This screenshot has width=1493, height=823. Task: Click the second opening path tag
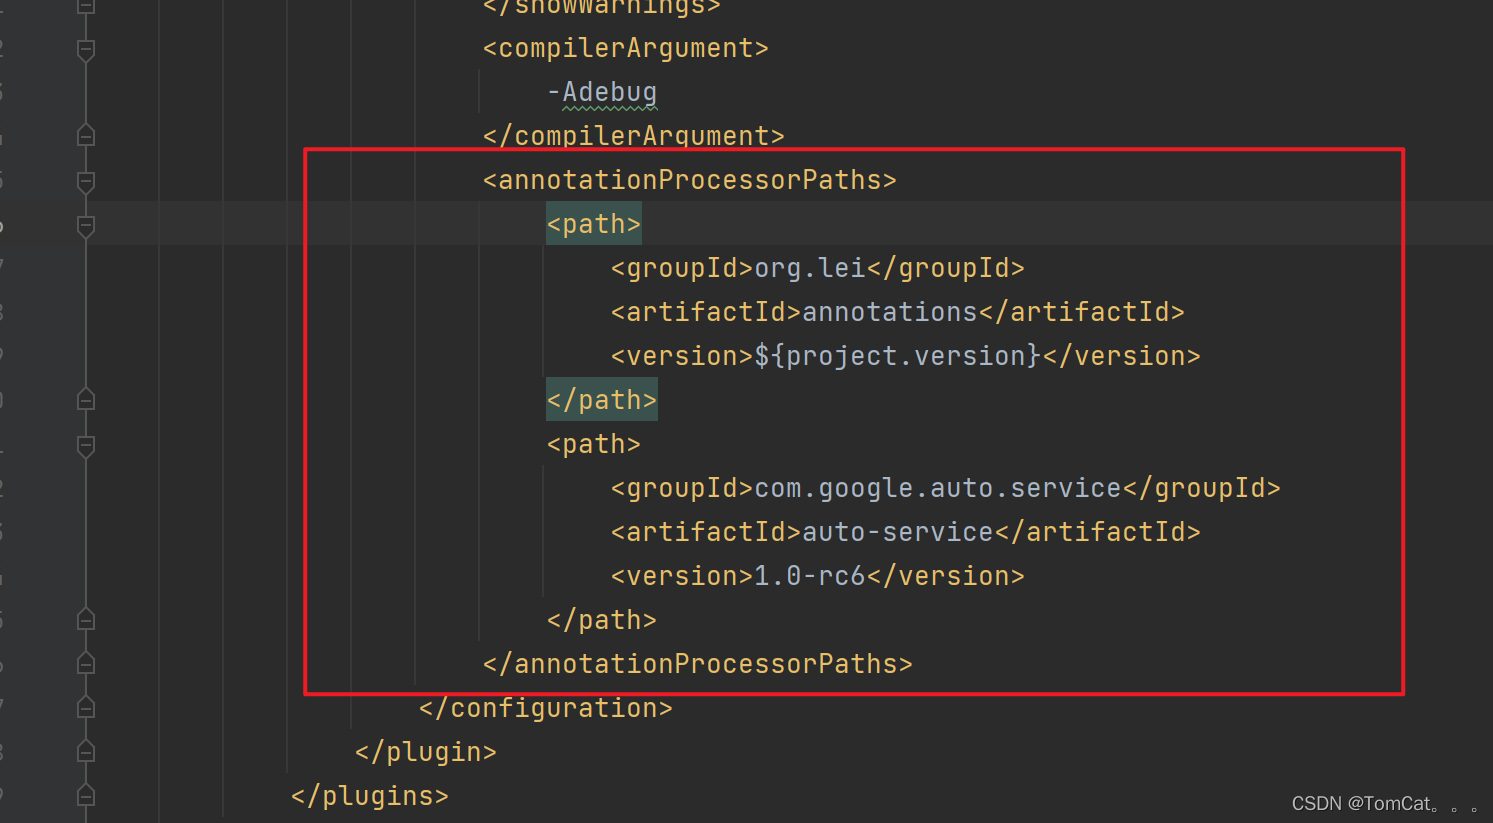click(594, 444)
